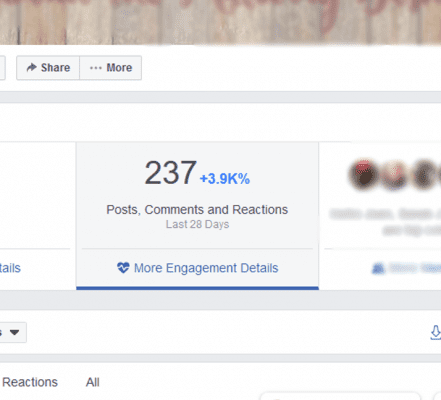441x400 pixels.
Task: Click the first blurred member avatar
Action: click(364, 175)
